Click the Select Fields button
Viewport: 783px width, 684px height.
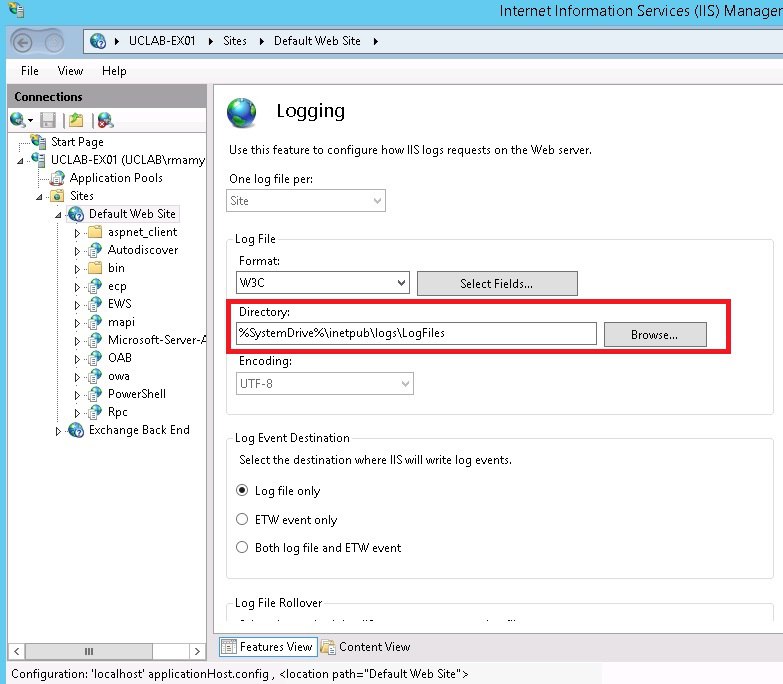[x=497, y=284]
